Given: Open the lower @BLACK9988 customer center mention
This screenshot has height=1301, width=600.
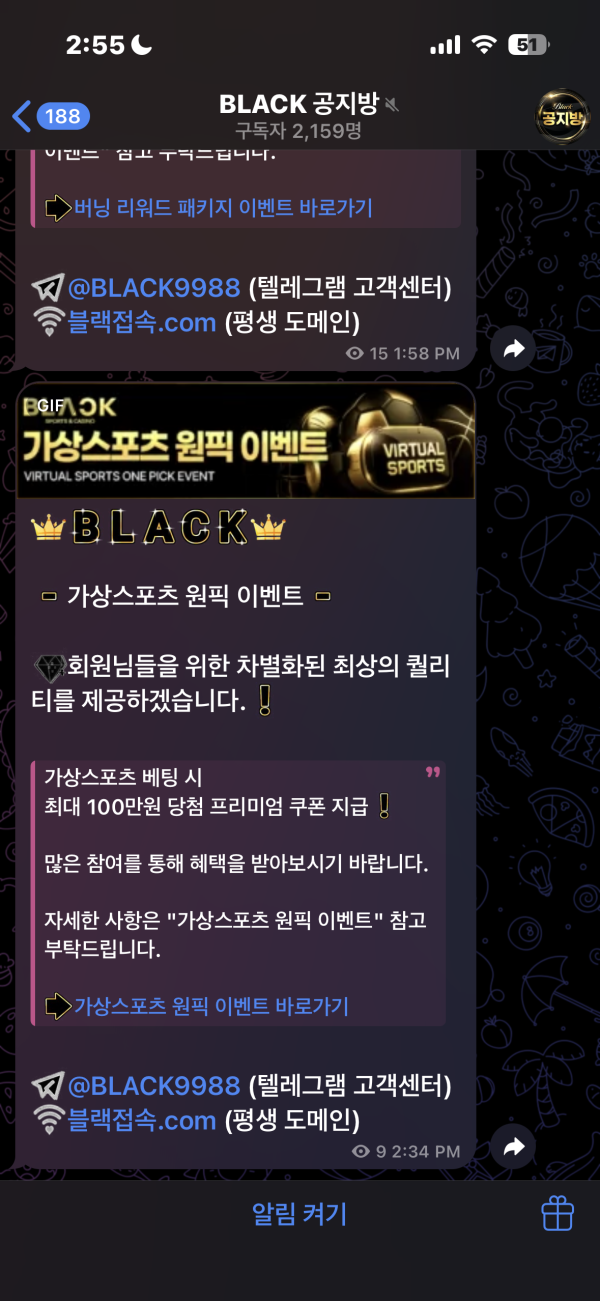Looking at the screenshot, I should pos(154,1085).
